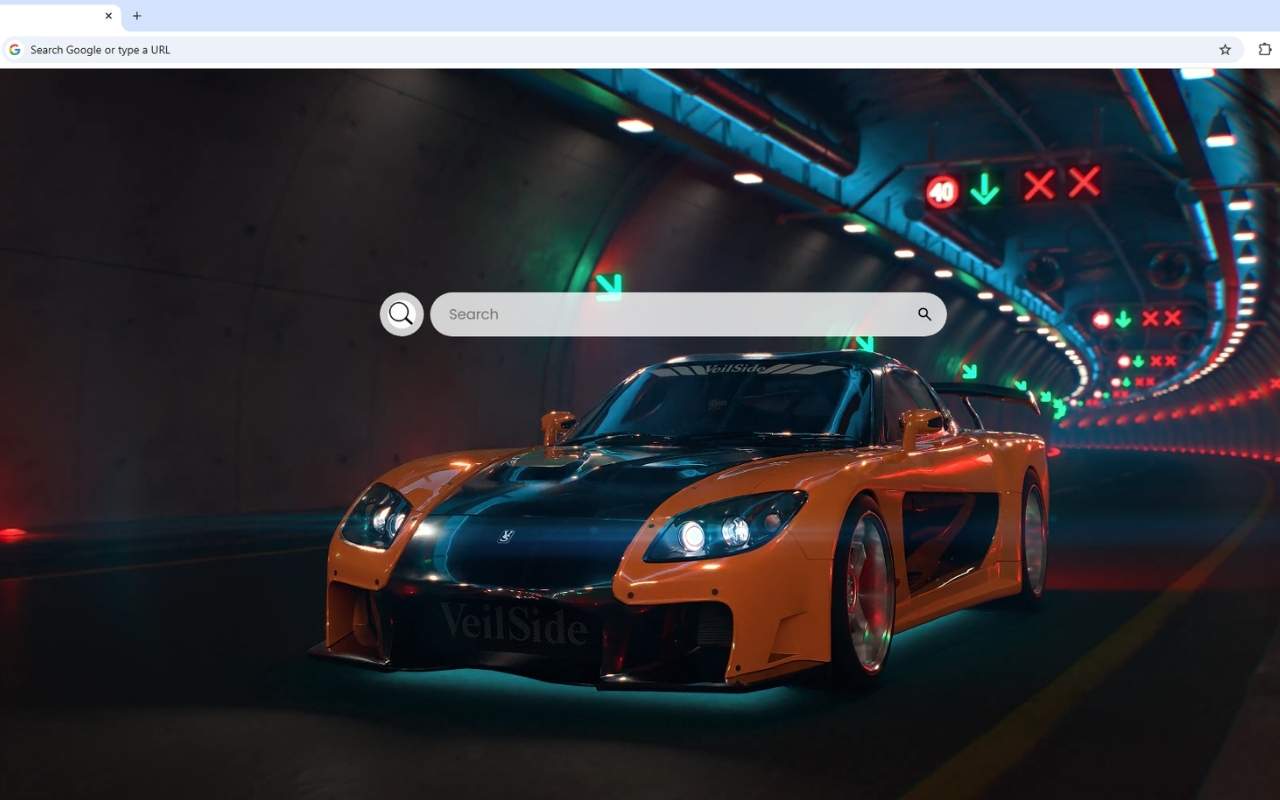Click the round magnifier icon left of search box
The image size is (1280, 800).
(x=401, y=314)
